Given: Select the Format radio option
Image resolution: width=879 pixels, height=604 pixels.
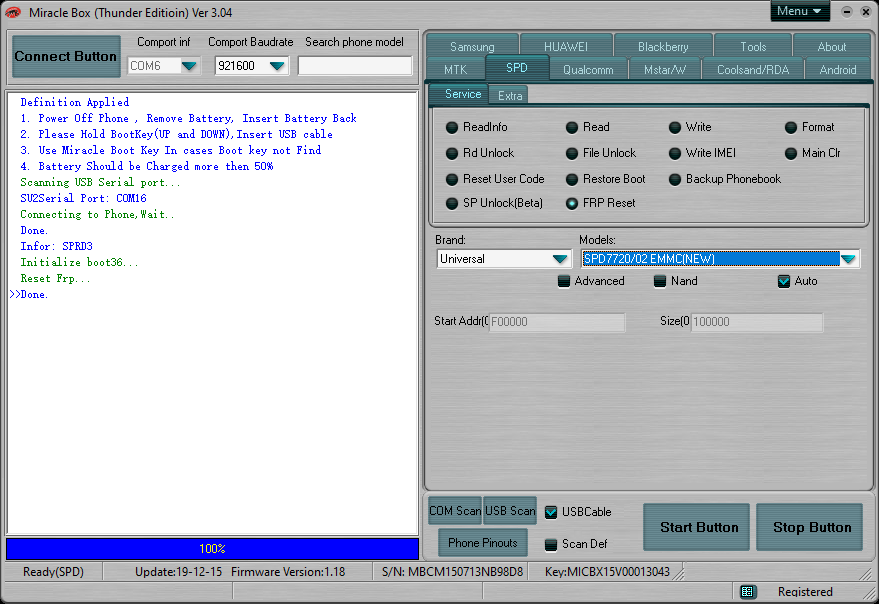Looking at the screenshot, I should pyautogui.click(x=809, y=127).
